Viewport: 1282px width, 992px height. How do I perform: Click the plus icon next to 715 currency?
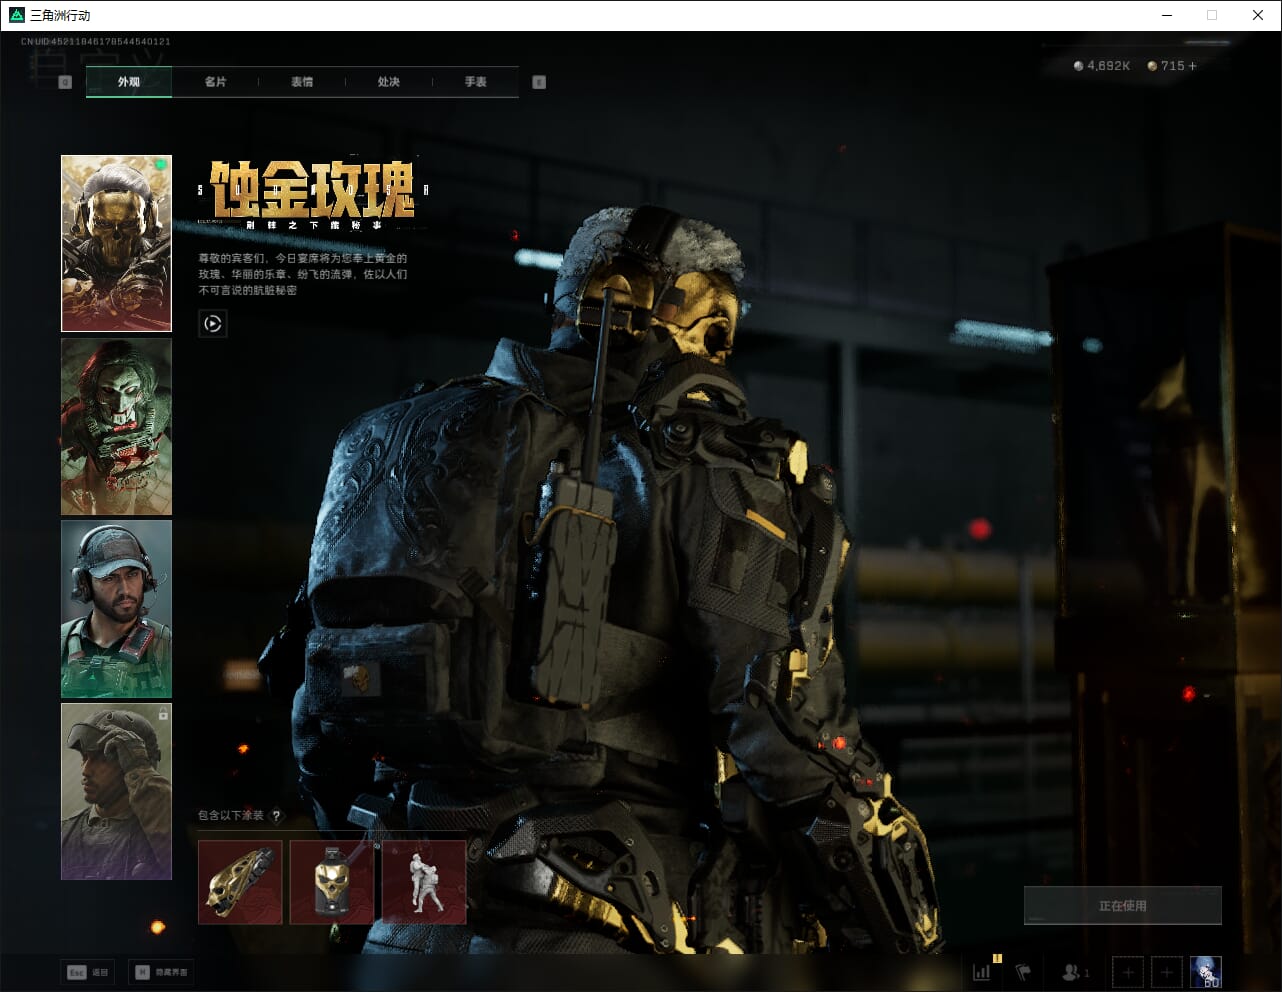coord(1192,66)
